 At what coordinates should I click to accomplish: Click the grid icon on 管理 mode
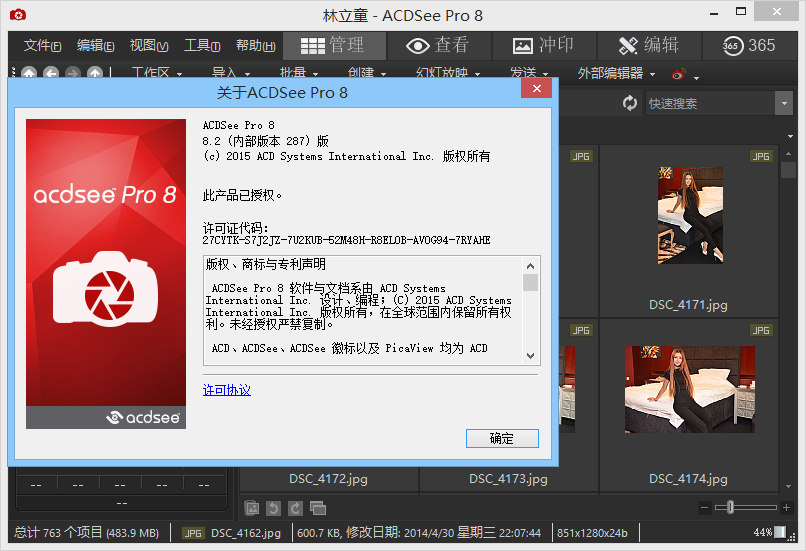(x=313, y=46)
